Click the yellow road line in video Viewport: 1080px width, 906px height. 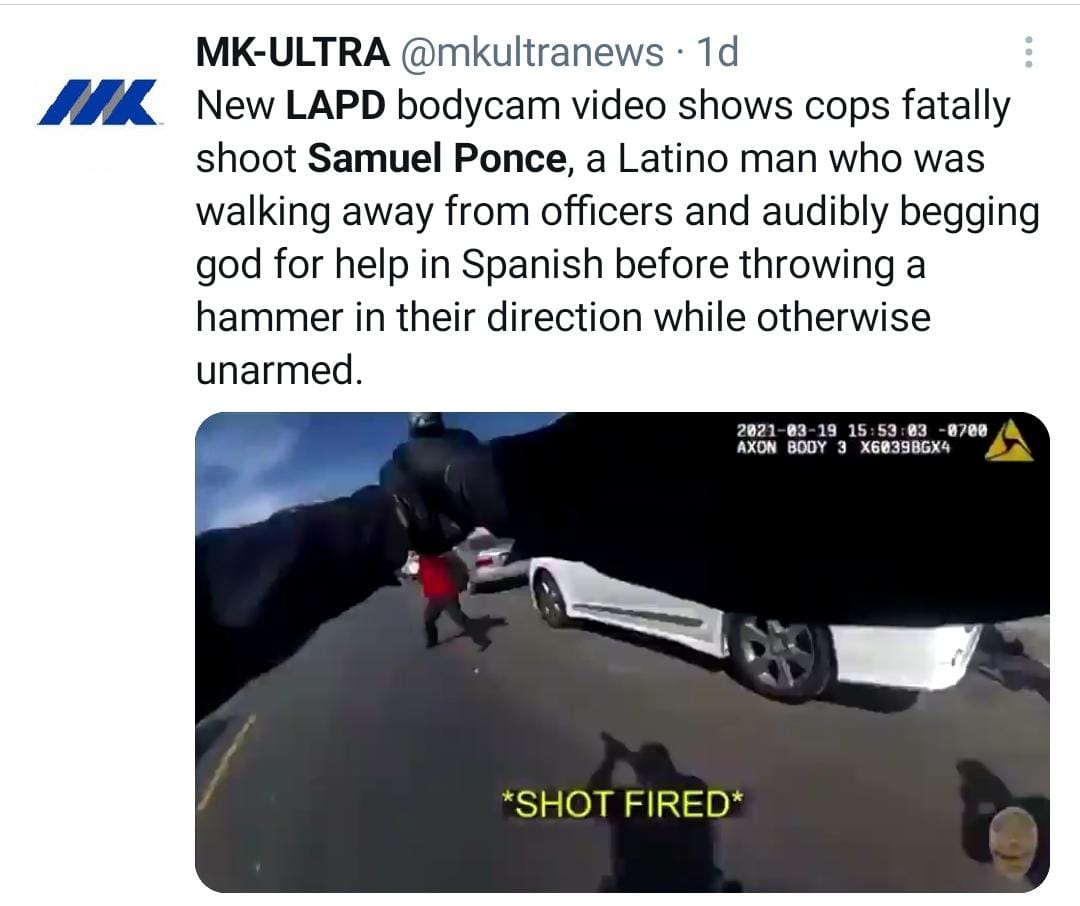click(226, 763)
